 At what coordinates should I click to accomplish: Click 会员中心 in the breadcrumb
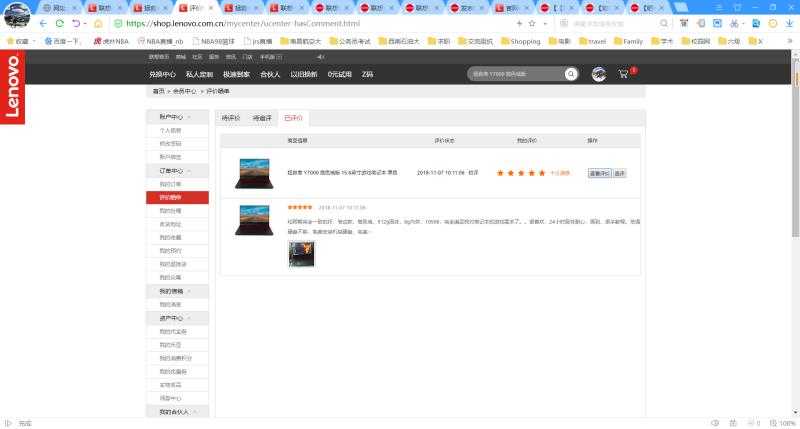(184, 91)
